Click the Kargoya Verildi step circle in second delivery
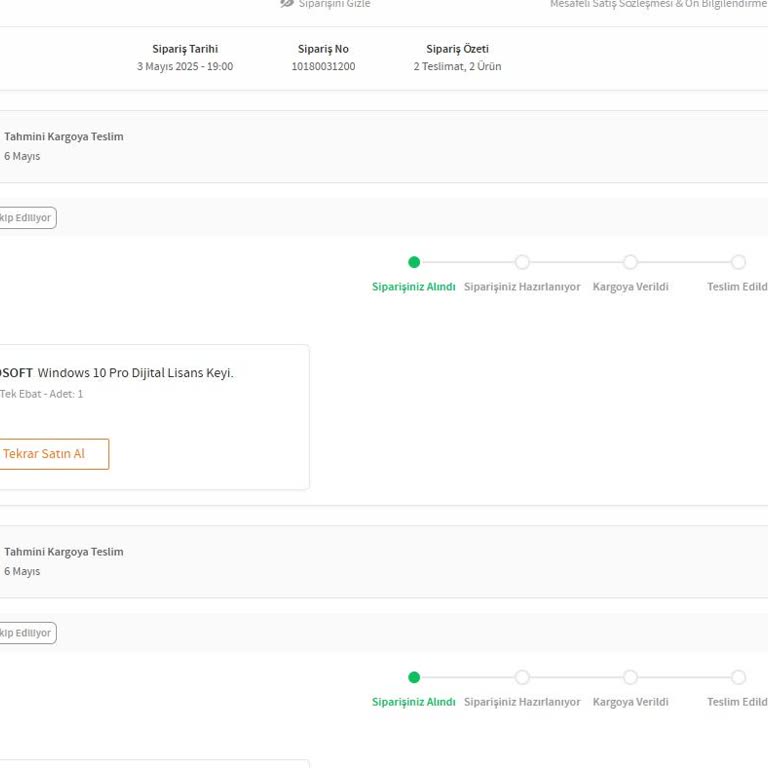Screen dimensions: 768x768 pyautogui.click(x=630, y=677)
